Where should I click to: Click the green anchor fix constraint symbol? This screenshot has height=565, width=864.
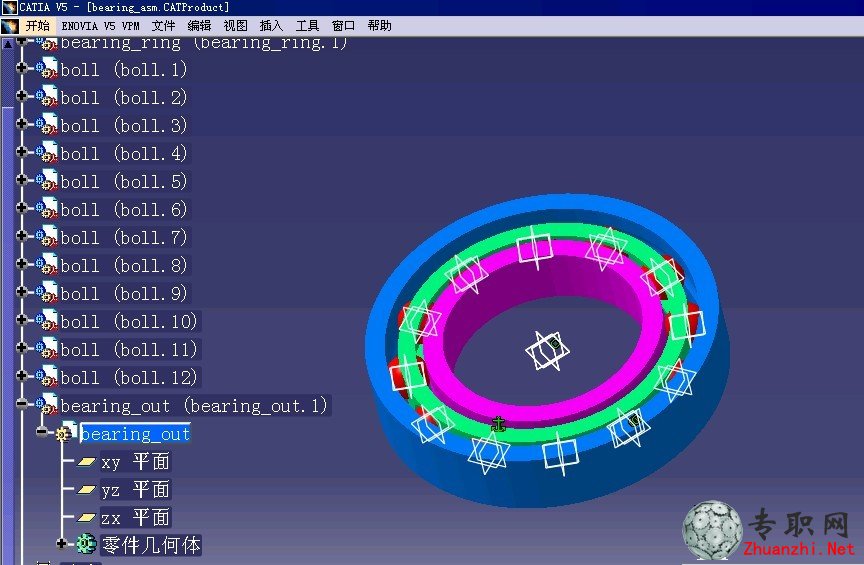tap(499, 424)
